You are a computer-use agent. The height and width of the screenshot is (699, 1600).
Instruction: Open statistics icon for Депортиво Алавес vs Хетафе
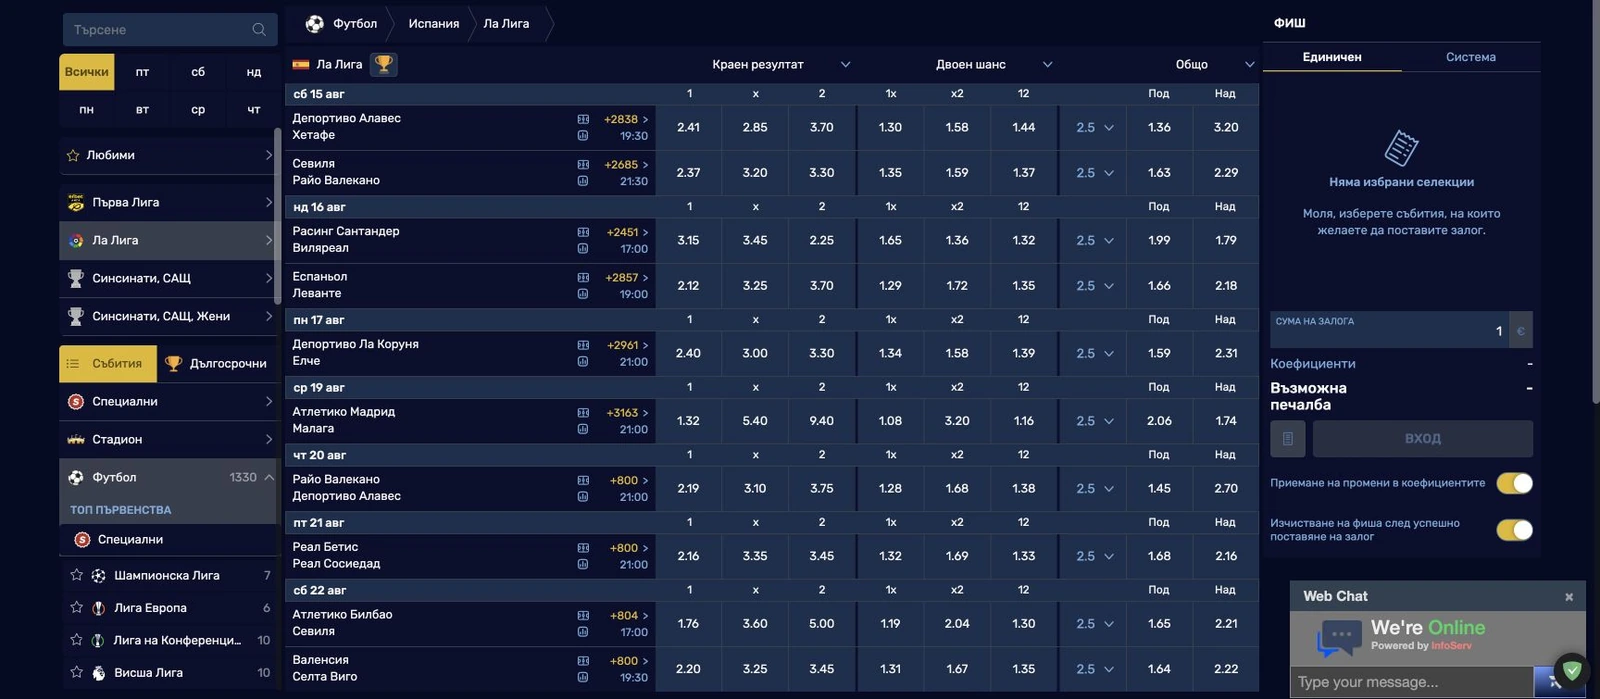click(x=583, y=136)
